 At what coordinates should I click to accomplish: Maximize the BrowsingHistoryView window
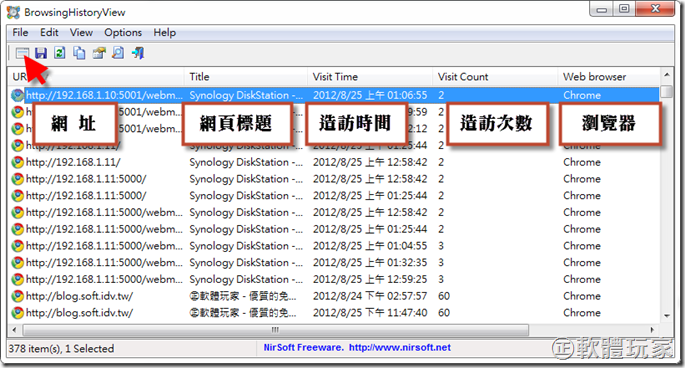coord(625,9)
